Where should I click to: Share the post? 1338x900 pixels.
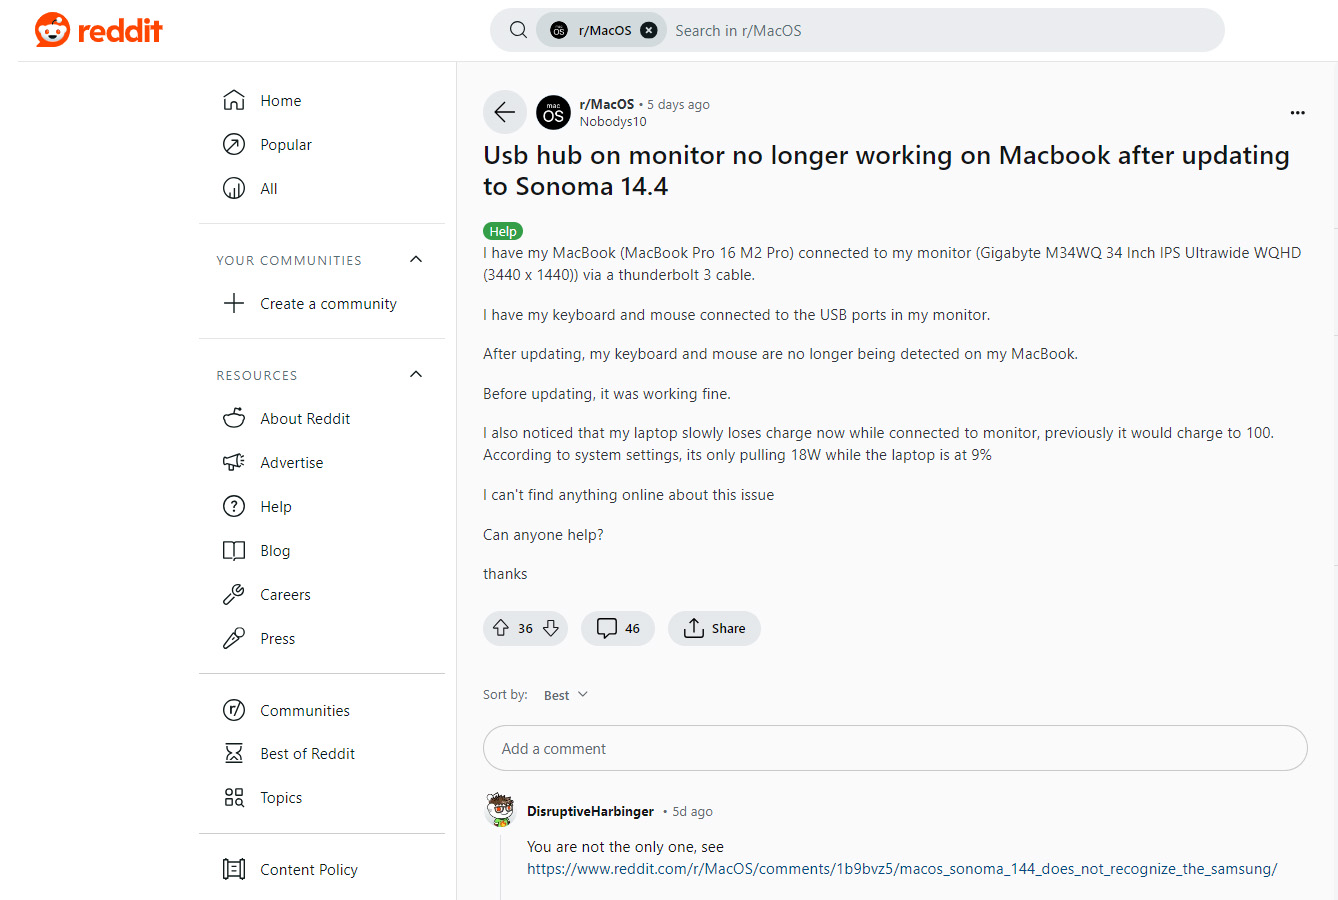(714, 628)
